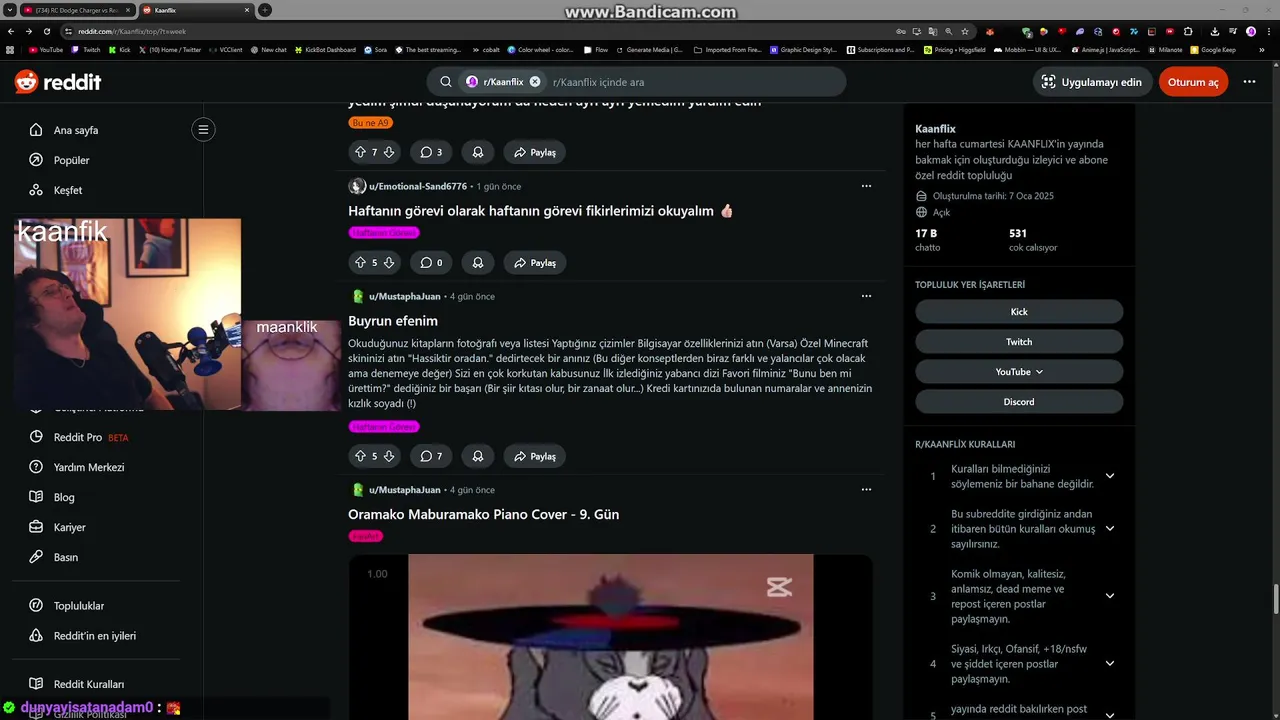This screenshot has width=1280, height=720.
Task: Click the page vertical scrollbar
Action: click(x=1275, y=600)
